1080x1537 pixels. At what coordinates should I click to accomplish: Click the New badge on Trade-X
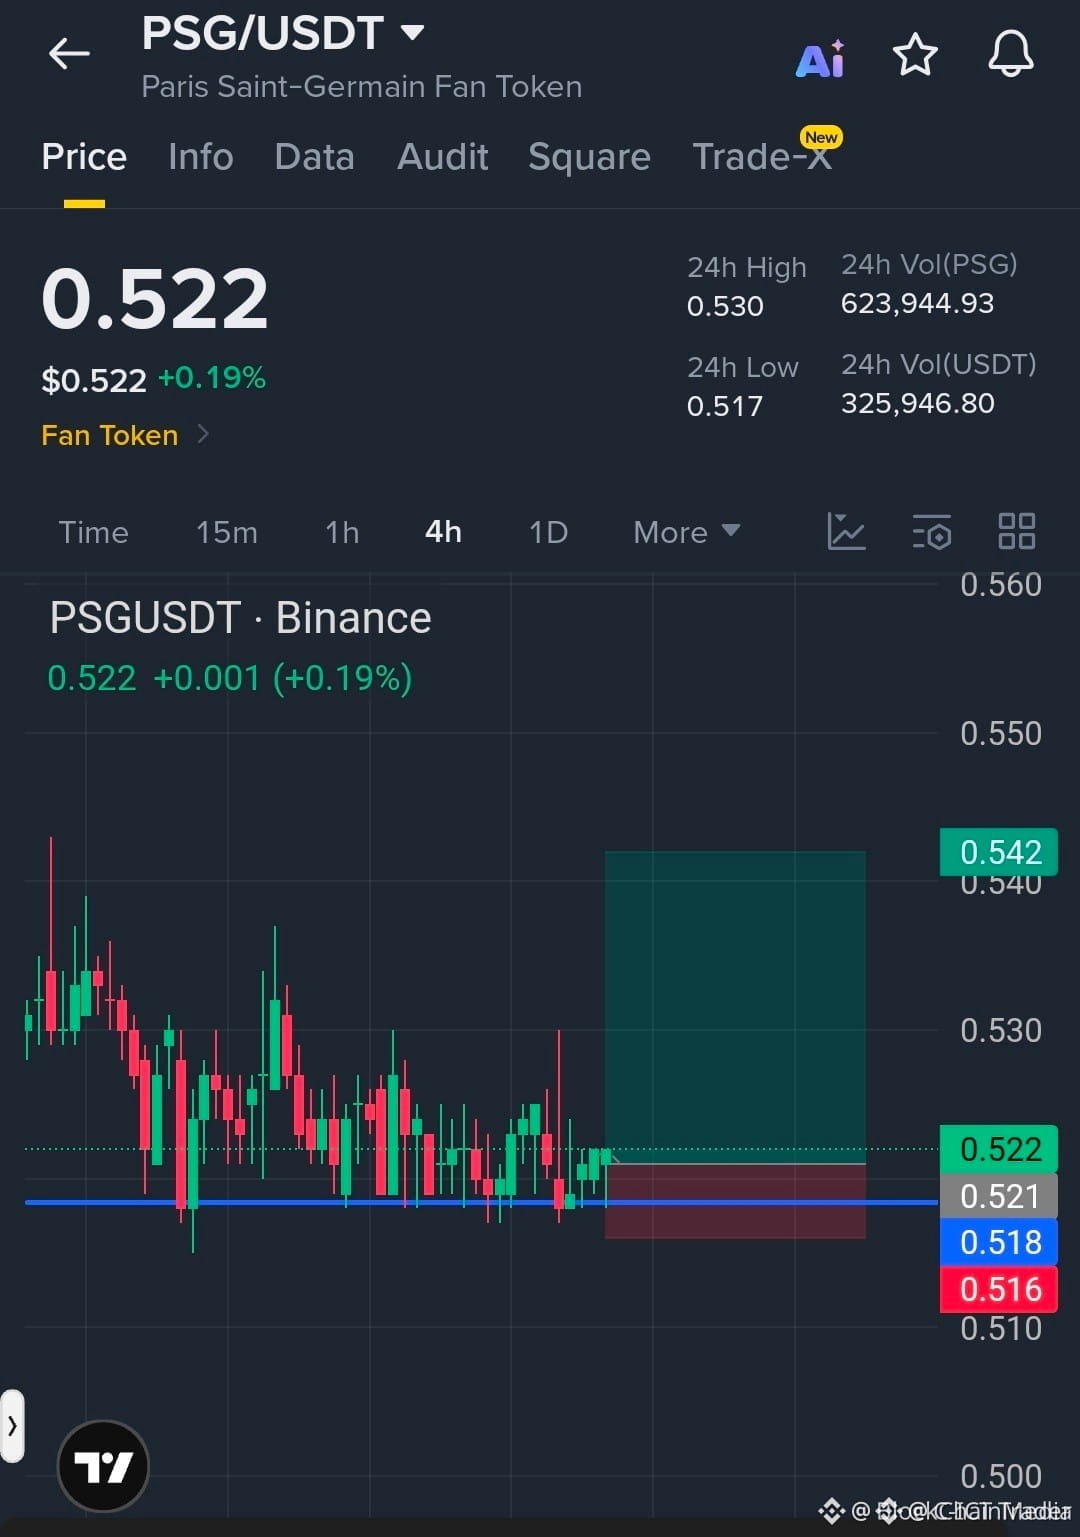click(x=821, y=137)
